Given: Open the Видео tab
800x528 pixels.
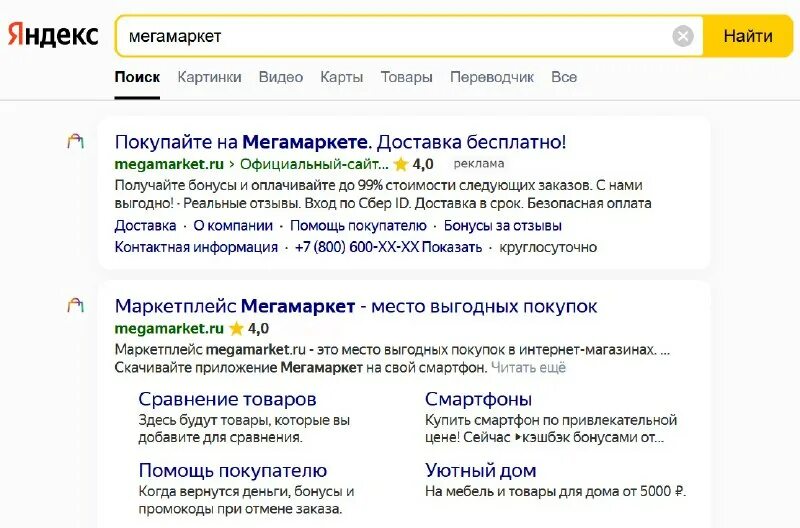Looking at the screenshot, I should click(281, 77).
